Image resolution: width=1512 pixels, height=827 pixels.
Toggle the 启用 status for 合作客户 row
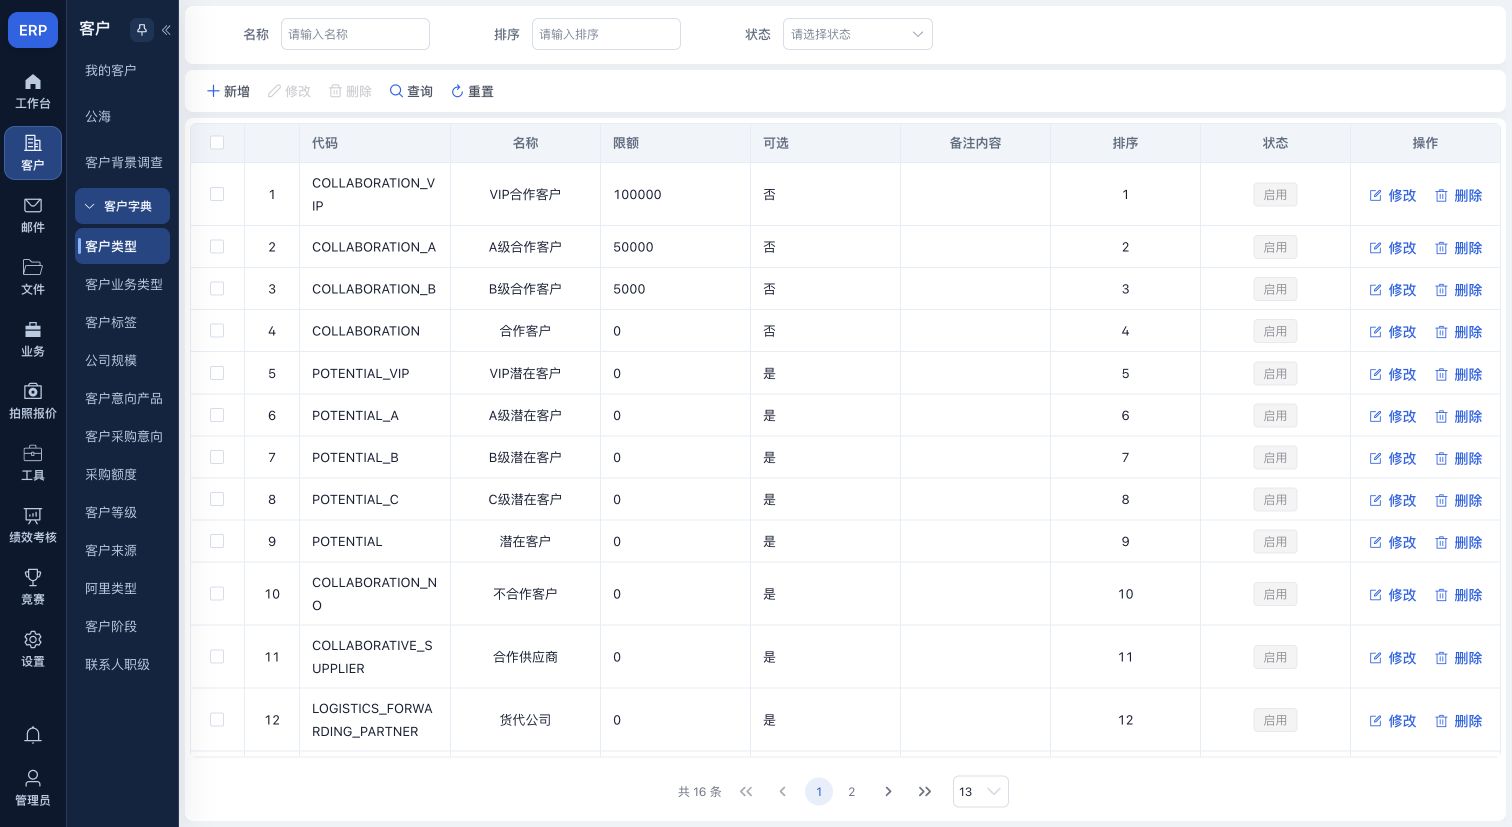click(x=1275, y=331)
